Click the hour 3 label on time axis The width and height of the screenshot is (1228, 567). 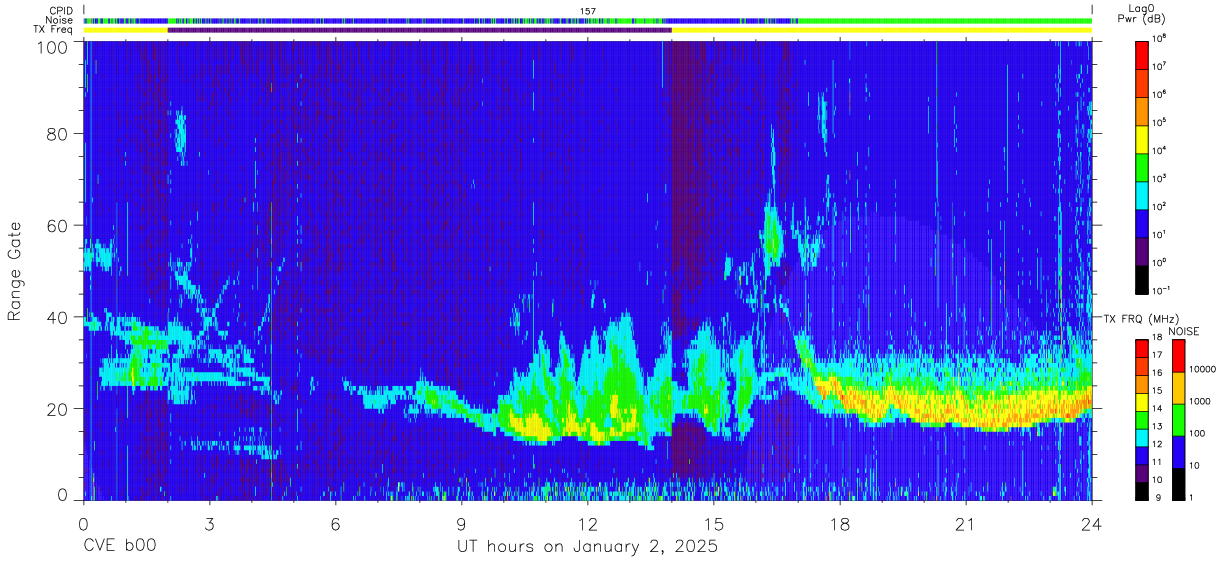(210, 524)
